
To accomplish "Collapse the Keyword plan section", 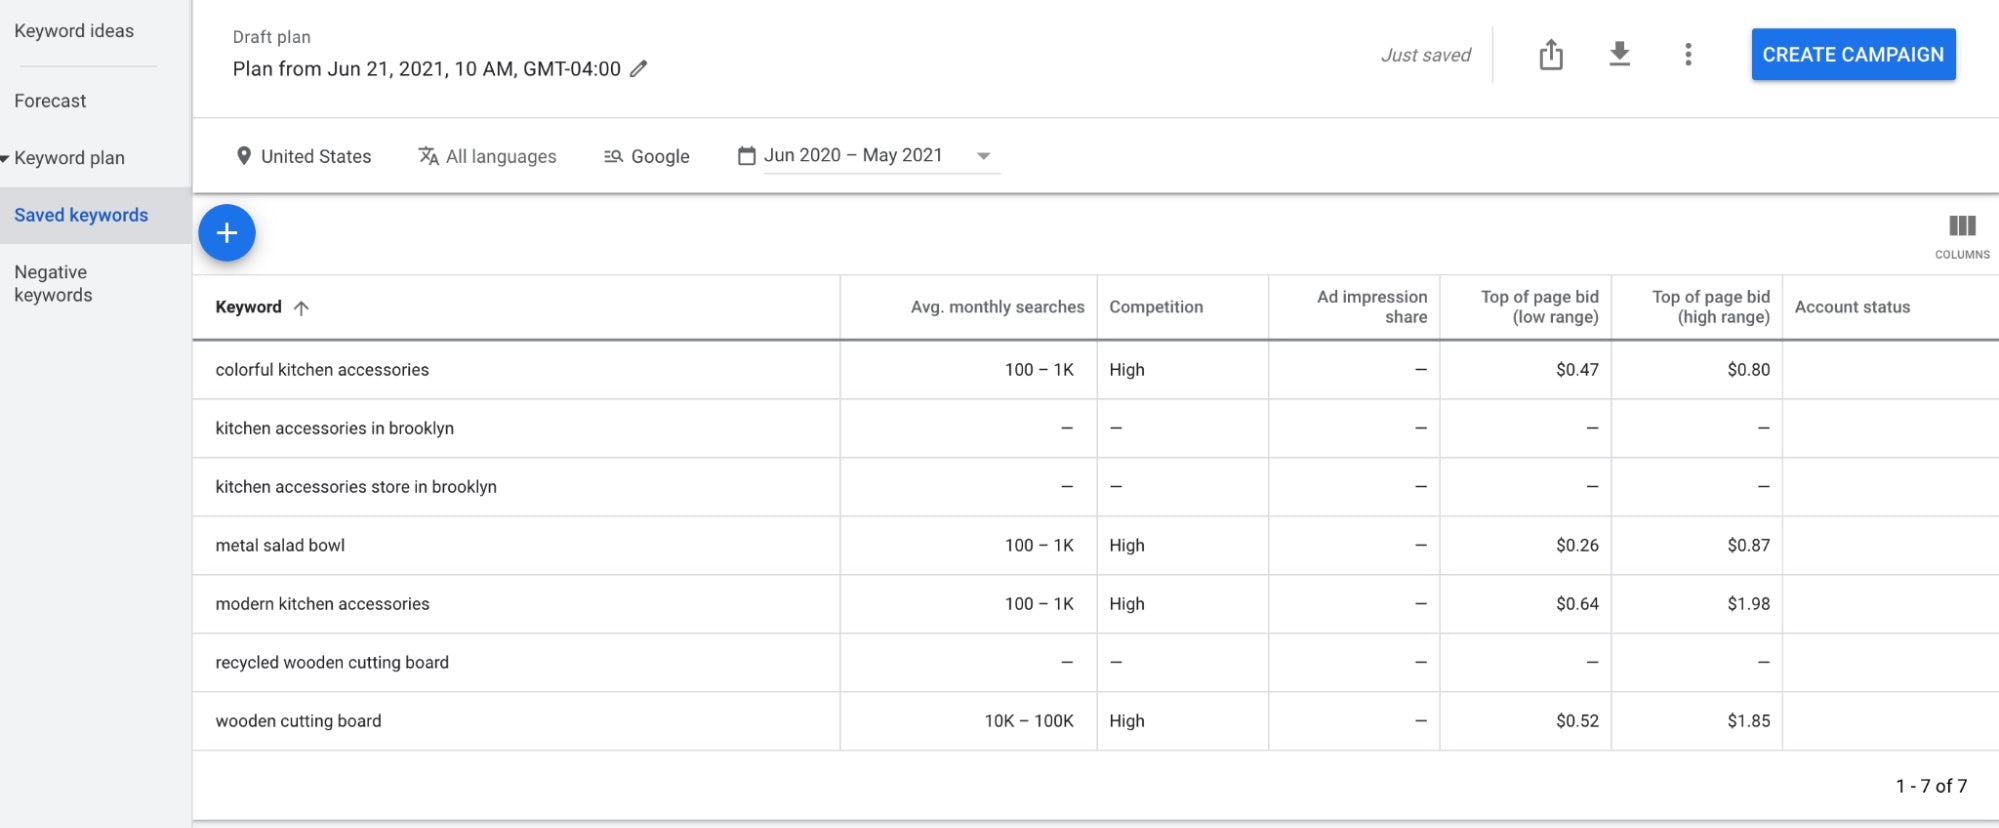I will pyautogui.click(x=6, y=158).
